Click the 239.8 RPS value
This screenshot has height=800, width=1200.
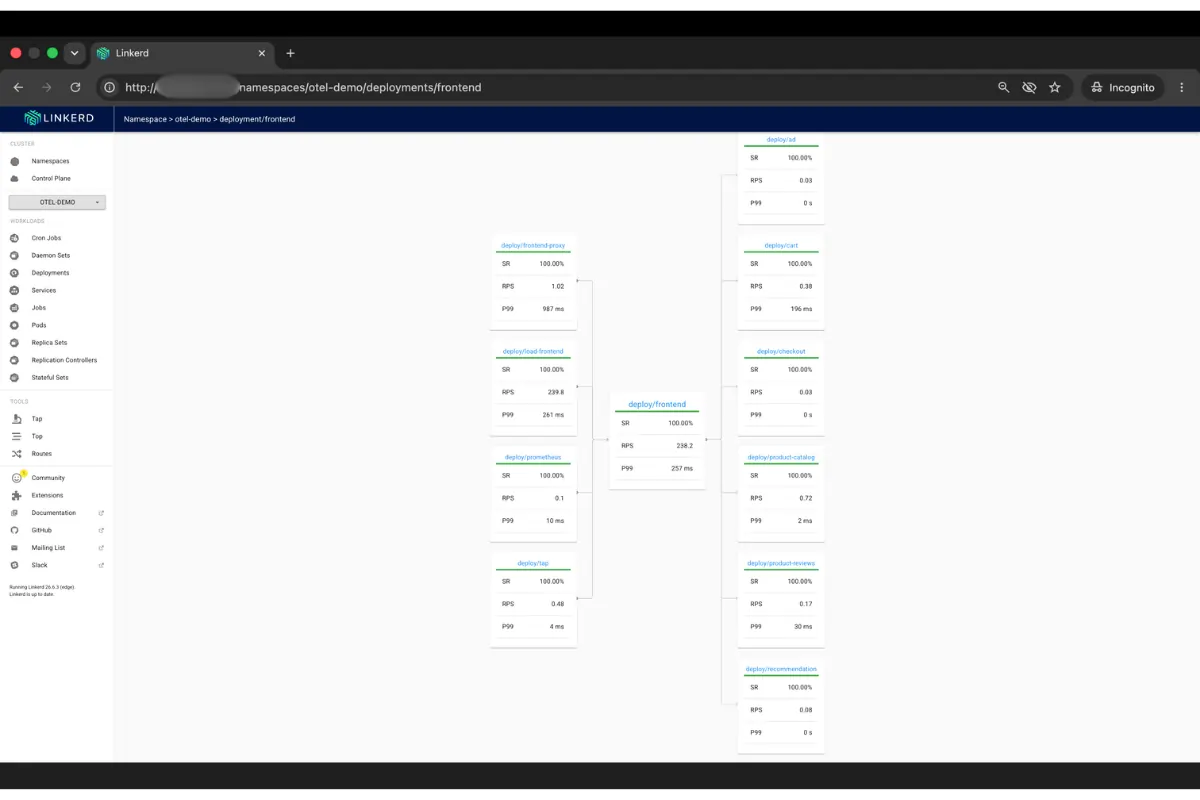tap(555, 392)
